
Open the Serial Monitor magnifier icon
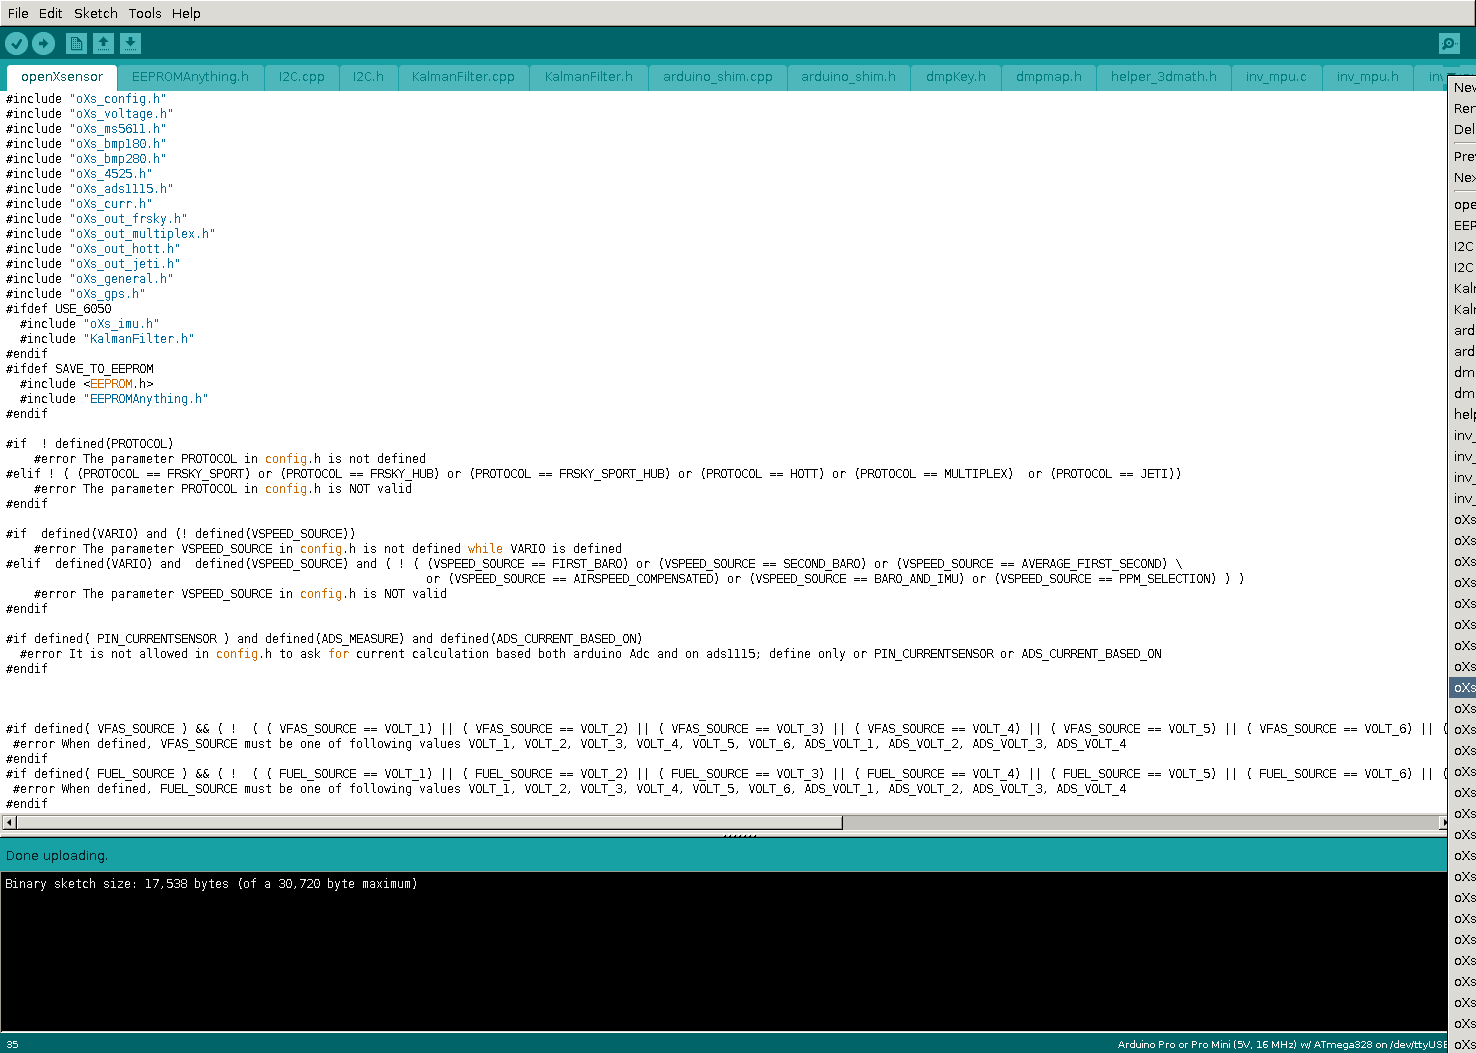(x=1448, y=43)
